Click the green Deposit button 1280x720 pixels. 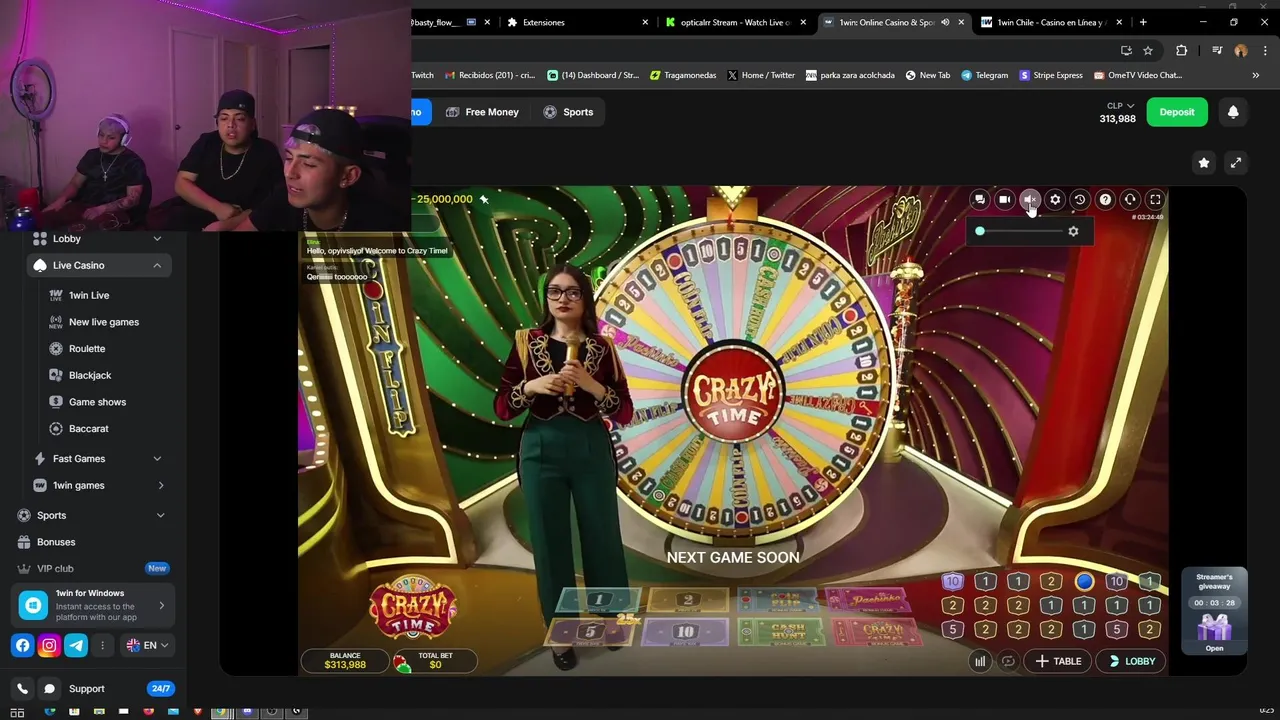[x=1177, y=112]
